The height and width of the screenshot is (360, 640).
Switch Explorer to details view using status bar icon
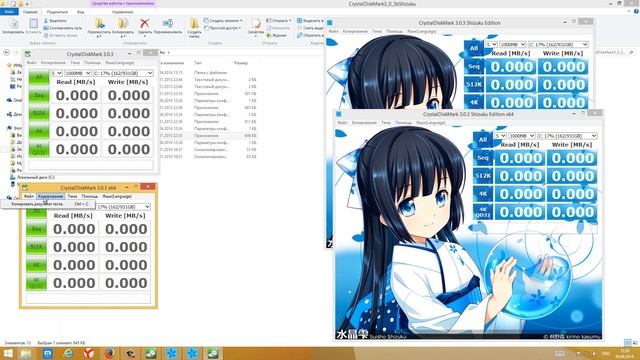tap(627, 342)
